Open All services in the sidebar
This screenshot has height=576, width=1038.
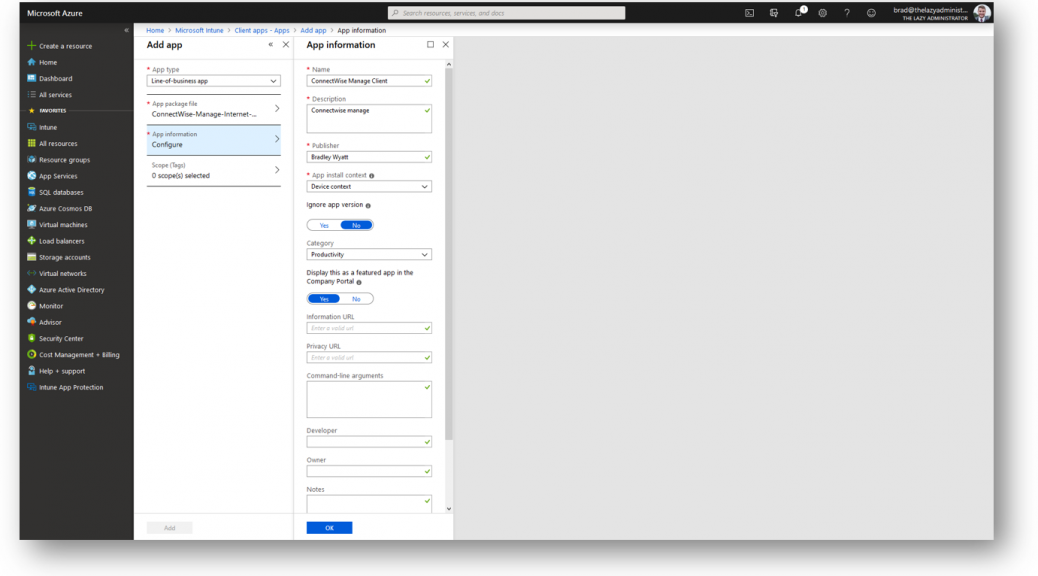[55, 95]
